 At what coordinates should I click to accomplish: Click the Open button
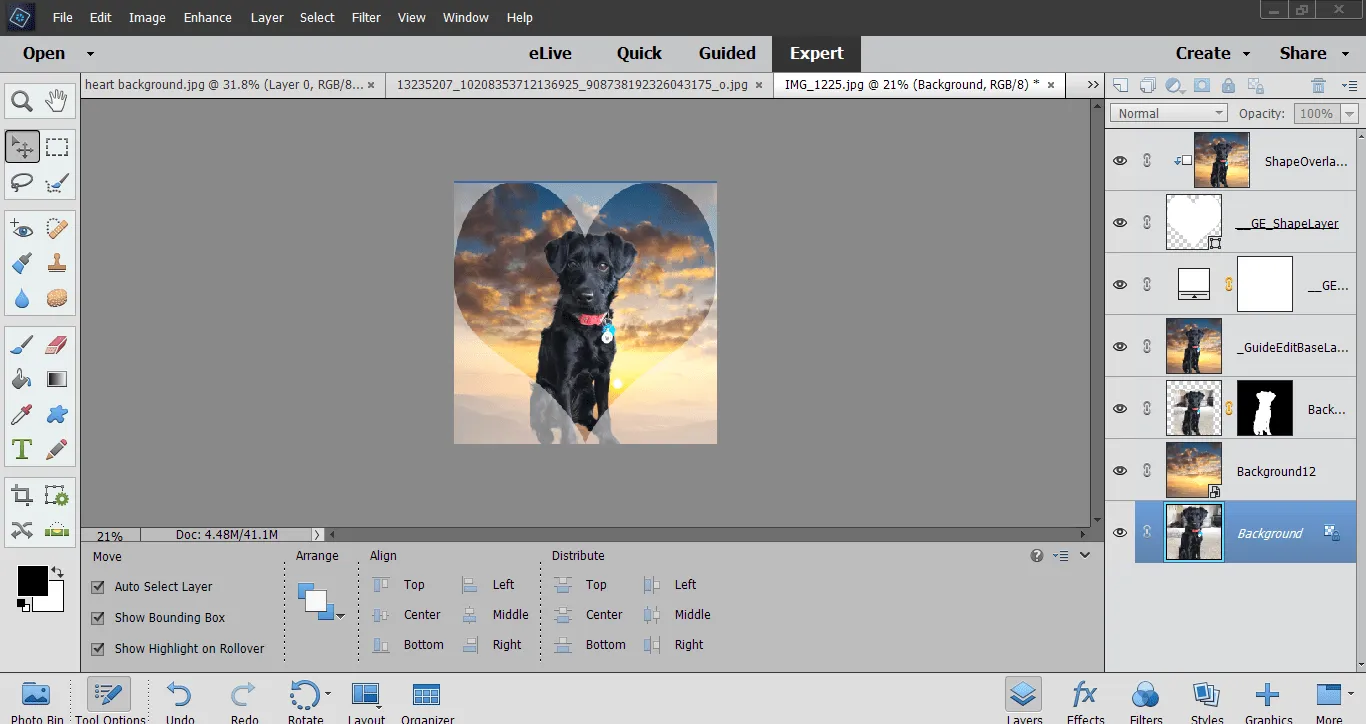coord(44,53)
